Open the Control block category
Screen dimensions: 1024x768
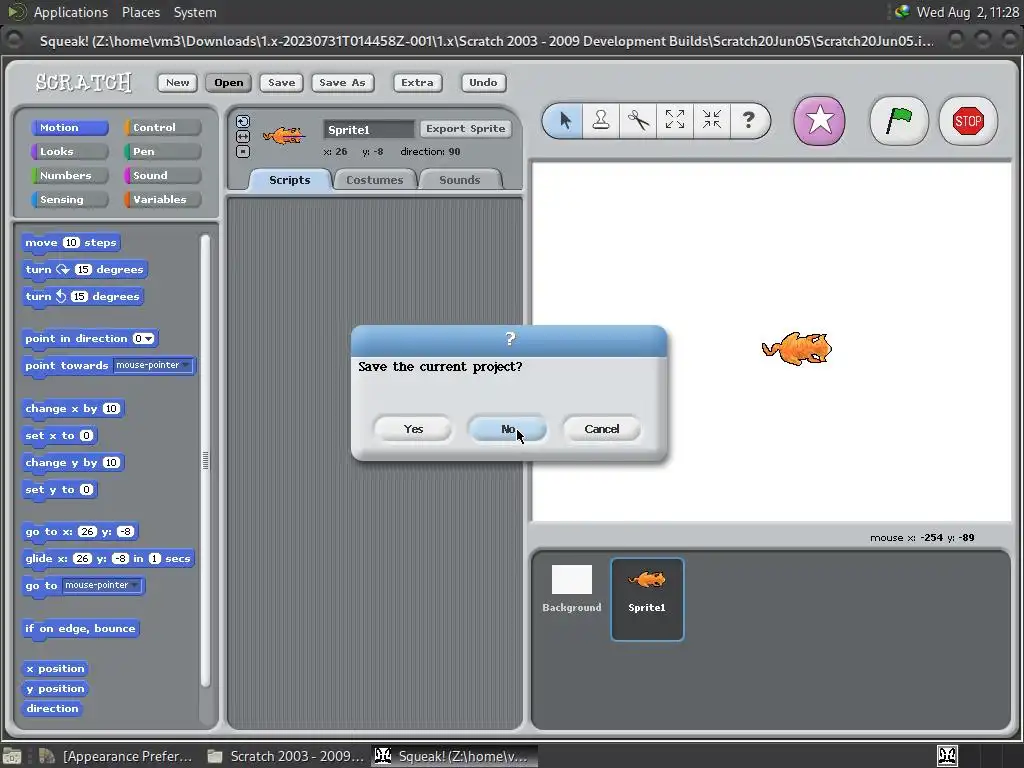162,127
